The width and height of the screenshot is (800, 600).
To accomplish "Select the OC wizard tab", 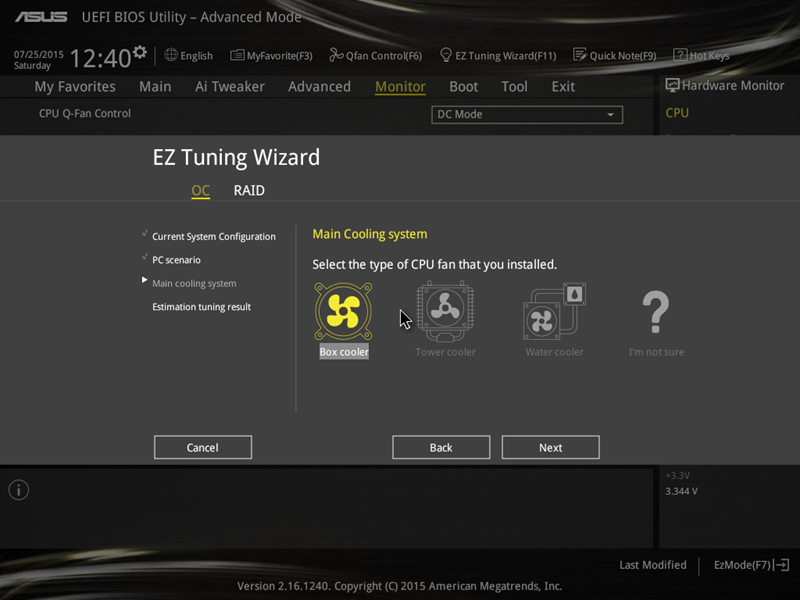I will click(201, 191).
